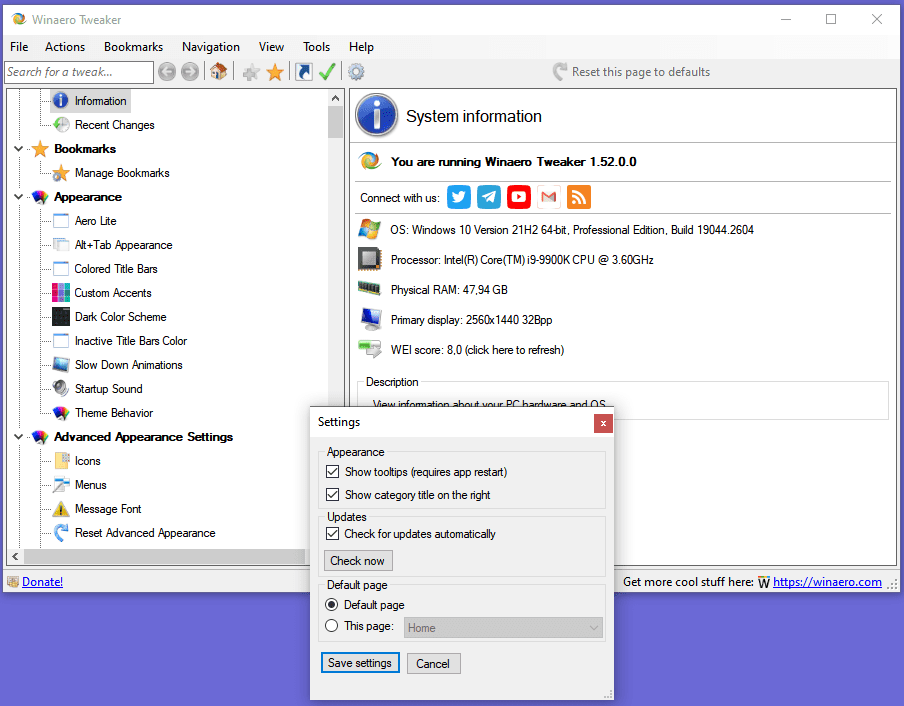Select the This page radio button
904x706 pixels.
pos(332,625)
